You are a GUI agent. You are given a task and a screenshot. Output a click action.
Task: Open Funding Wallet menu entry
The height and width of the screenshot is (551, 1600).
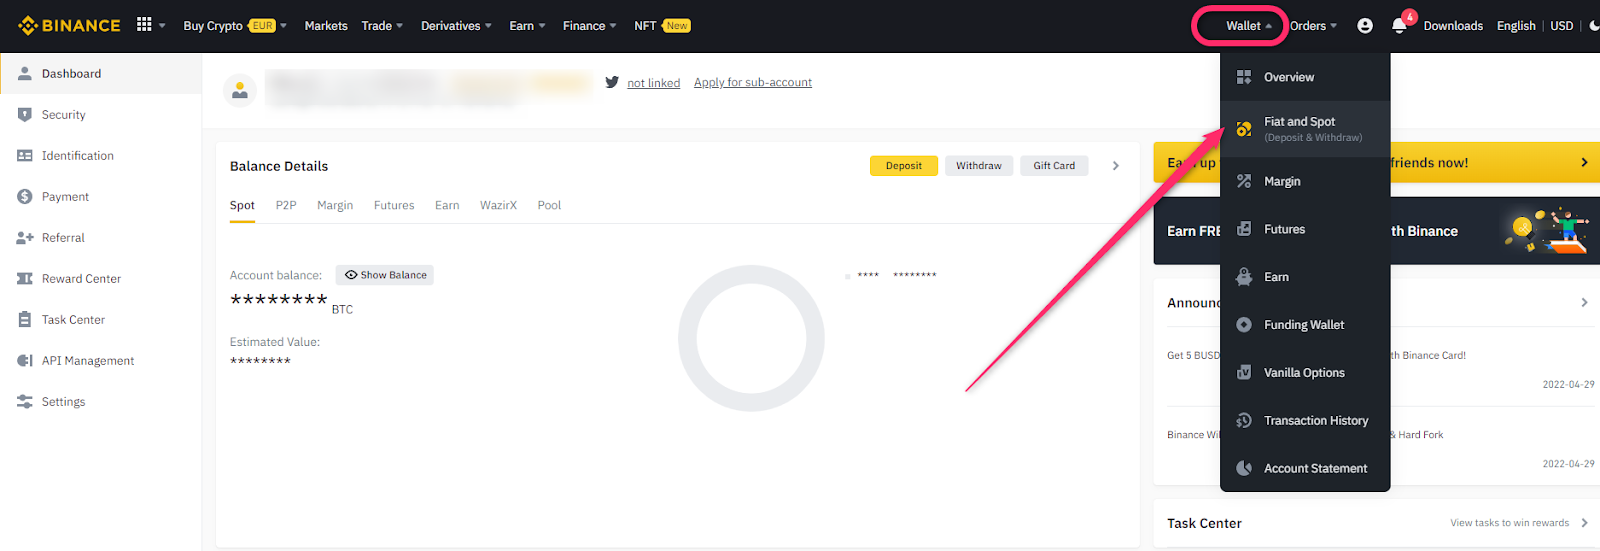(1305, 325)
